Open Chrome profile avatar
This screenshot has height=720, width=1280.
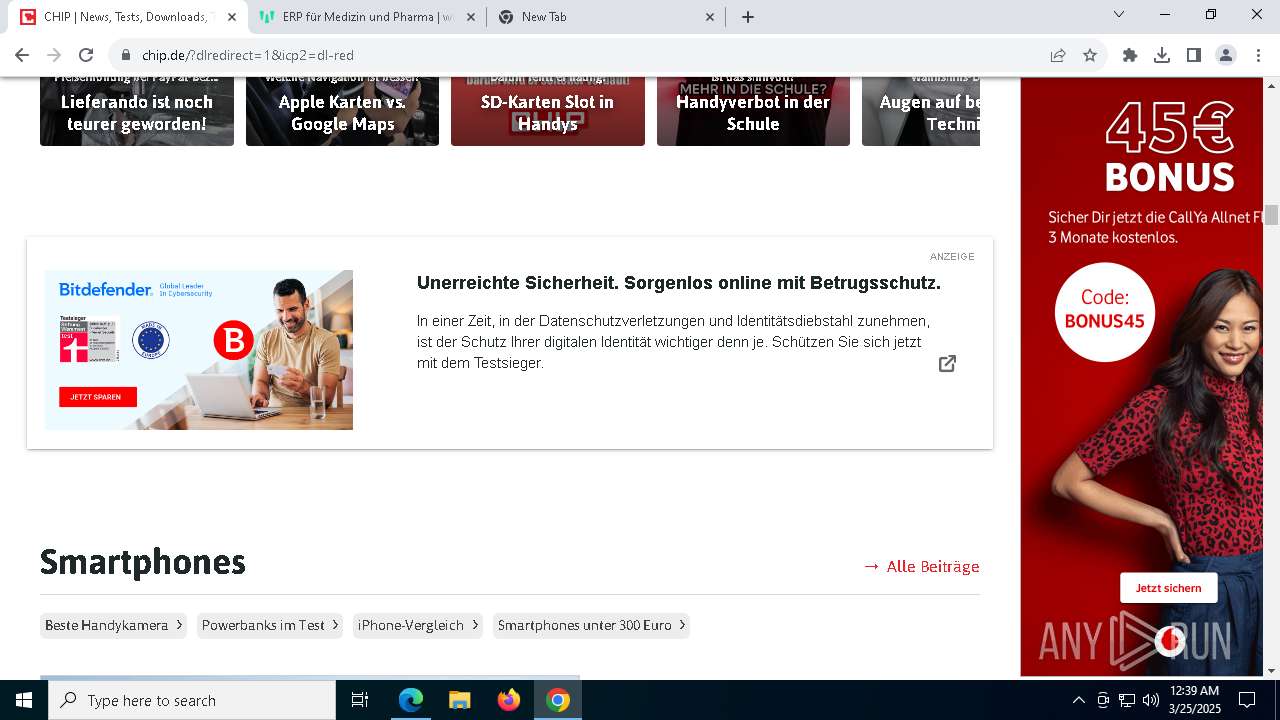pyautogui.click(x=1226, y=55)
